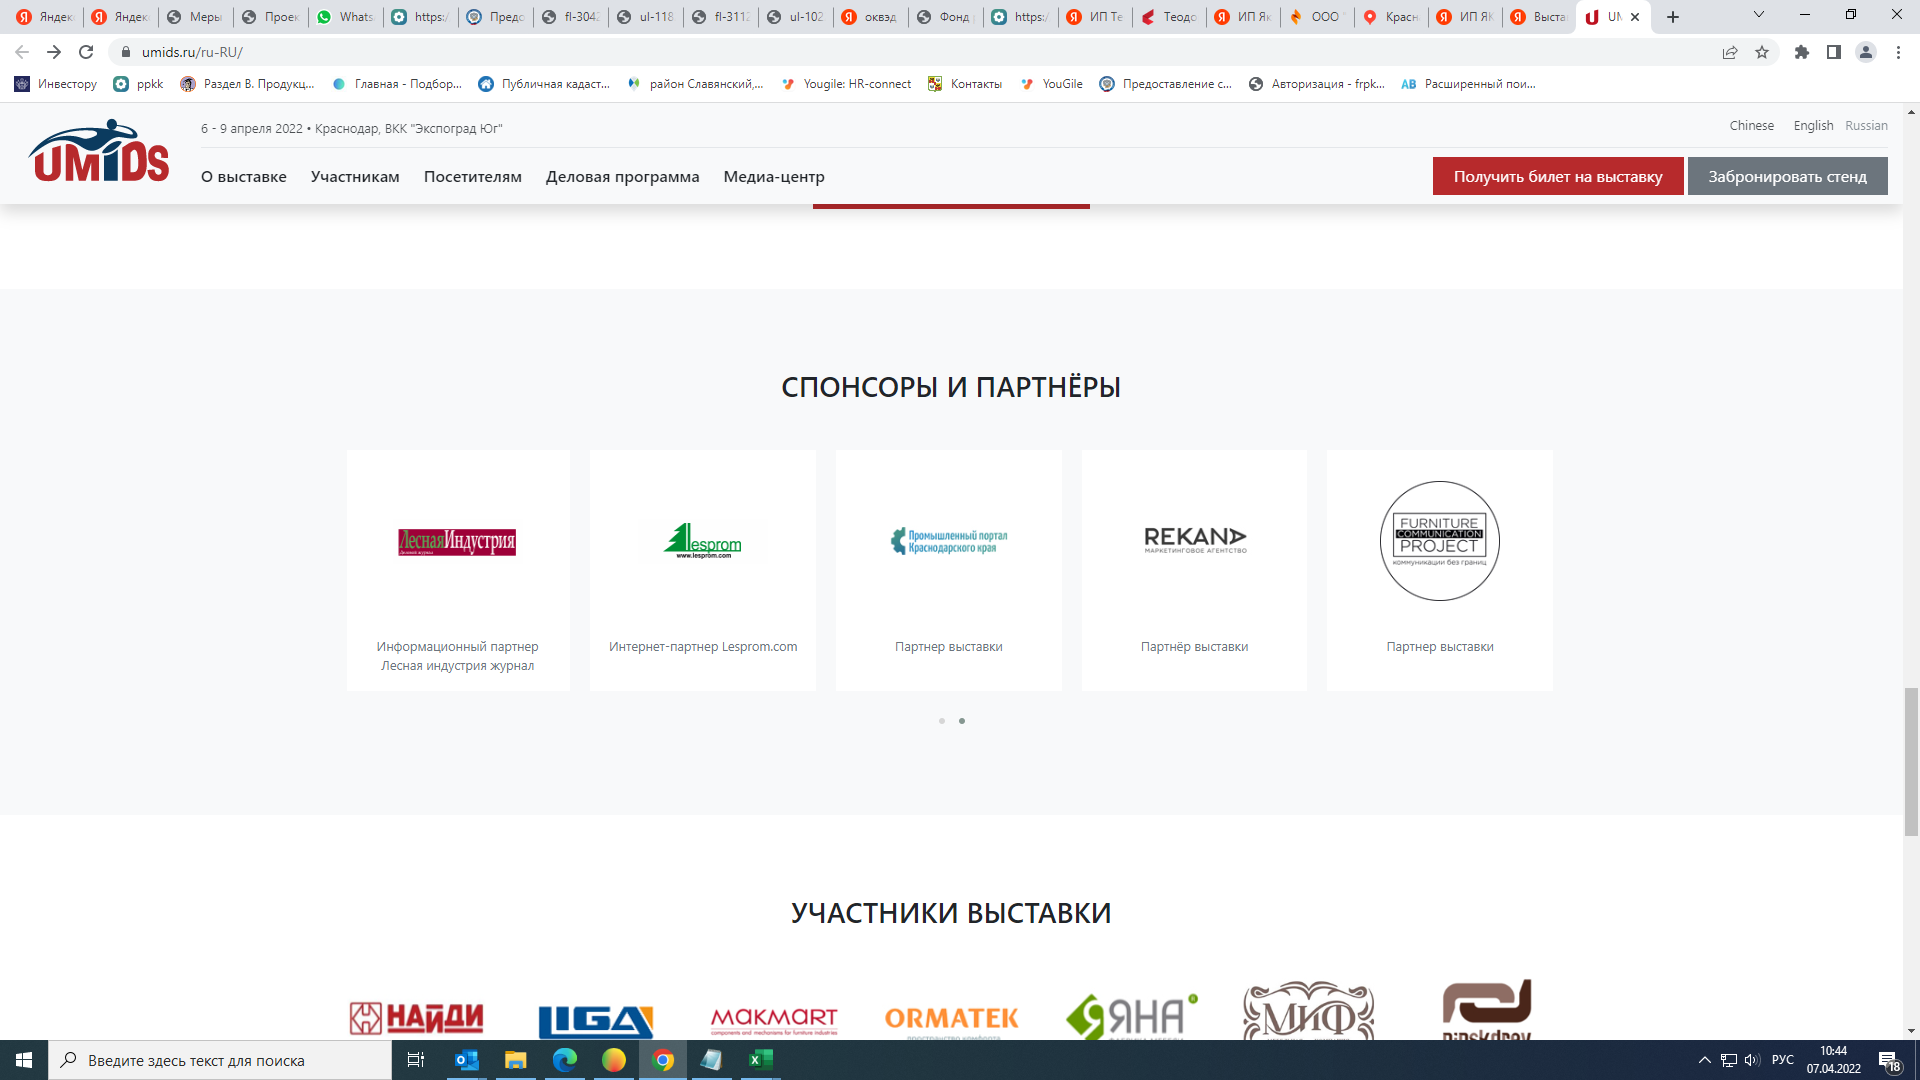Bookmark this page with the star icon
Screen dimensions: 1920x1080
[1762, 52]
